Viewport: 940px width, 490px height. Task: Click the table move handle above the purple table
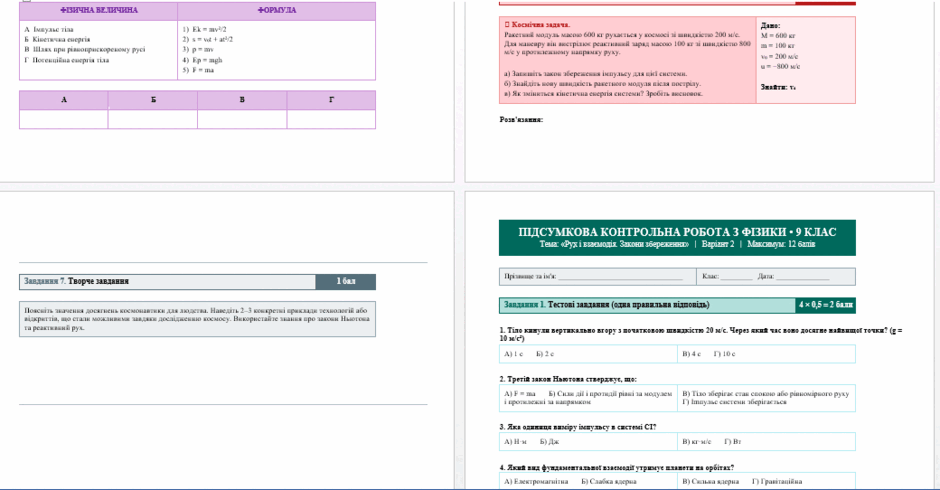[25, 1]
